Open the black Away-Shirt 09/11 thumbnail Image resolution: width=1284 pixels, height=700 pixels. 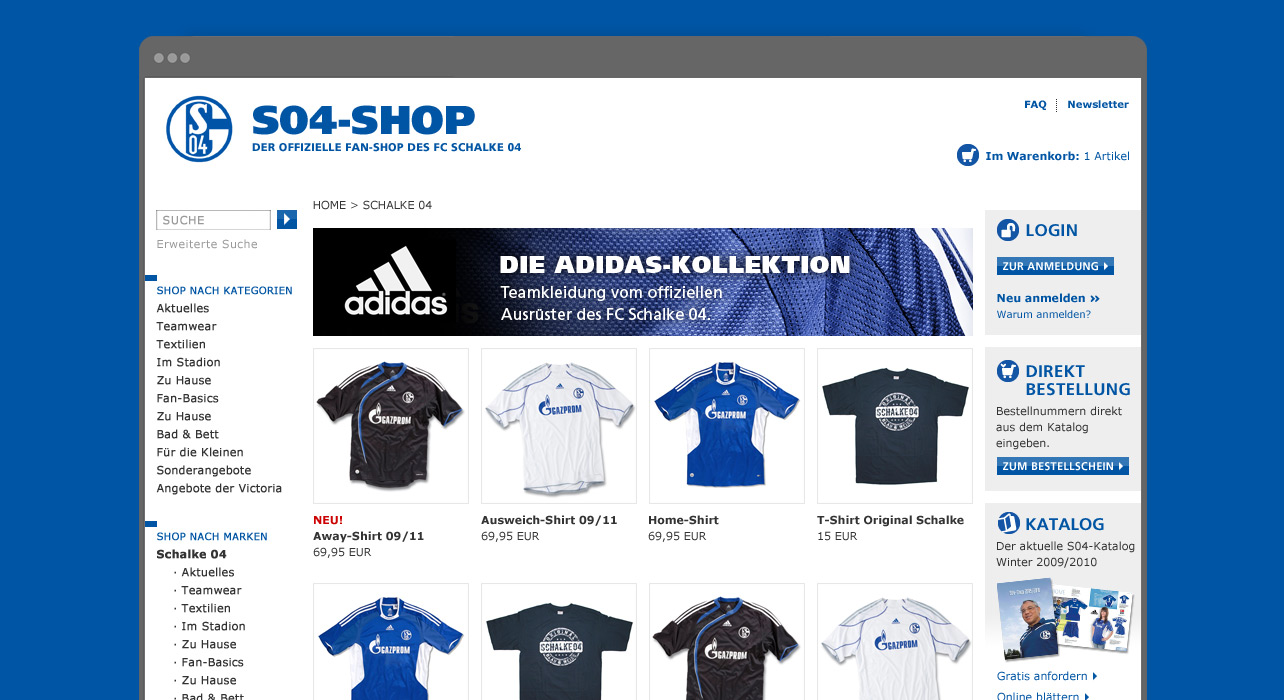click(x=391, y=426)
